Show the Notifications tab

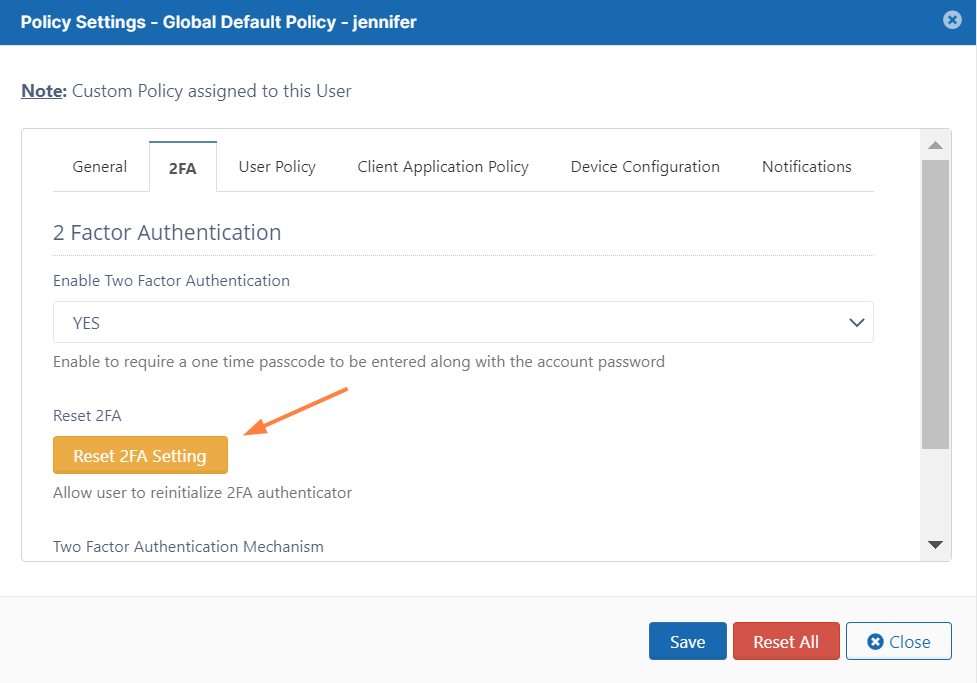coord(806,167)
